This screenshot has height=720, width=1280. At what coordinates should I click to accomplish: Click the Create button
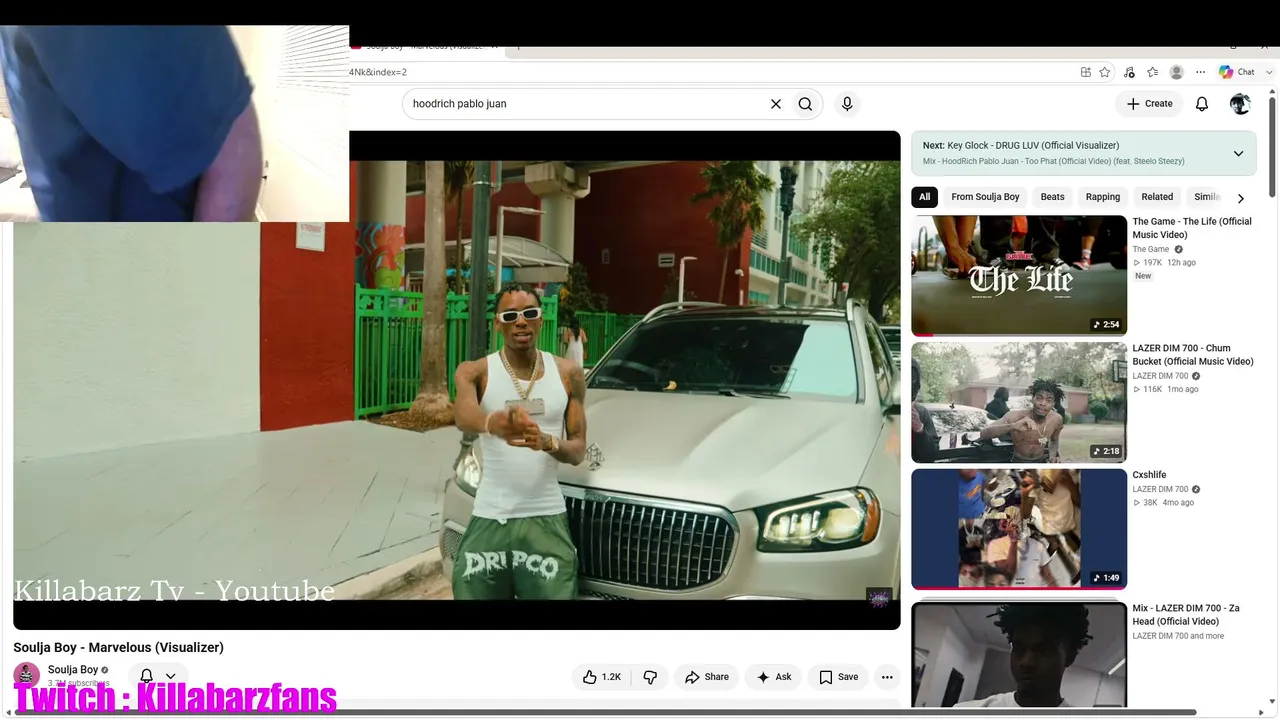pyautogui.click(x=1149, y=104)
